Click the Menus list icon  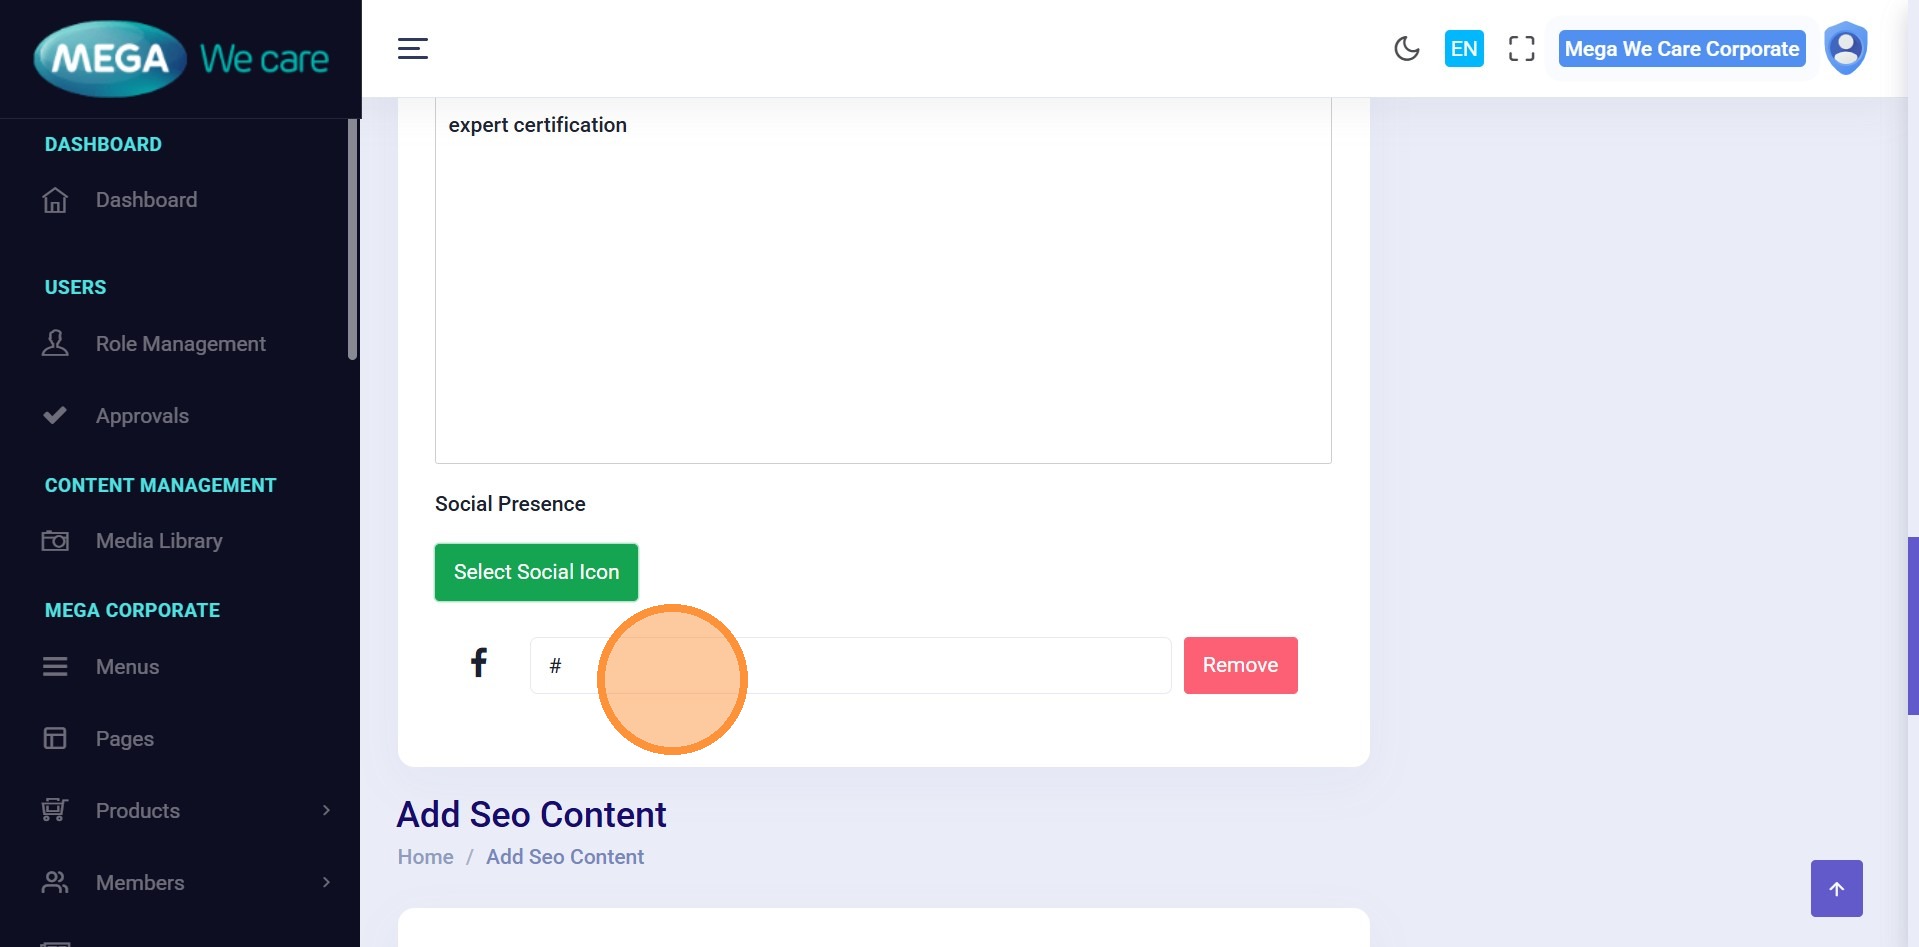[55, 667]
